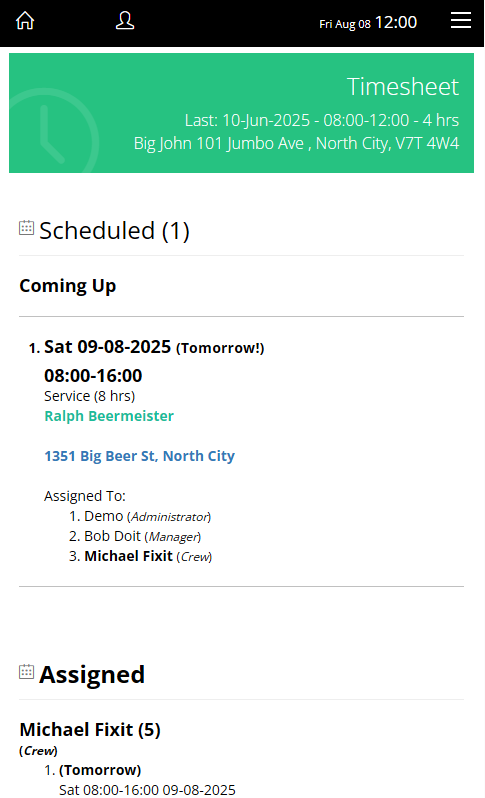Viewport: 485px width, 798px height.
Task: Click Sat 09-08-2025 schedule entry
Action: pos(107,347)
